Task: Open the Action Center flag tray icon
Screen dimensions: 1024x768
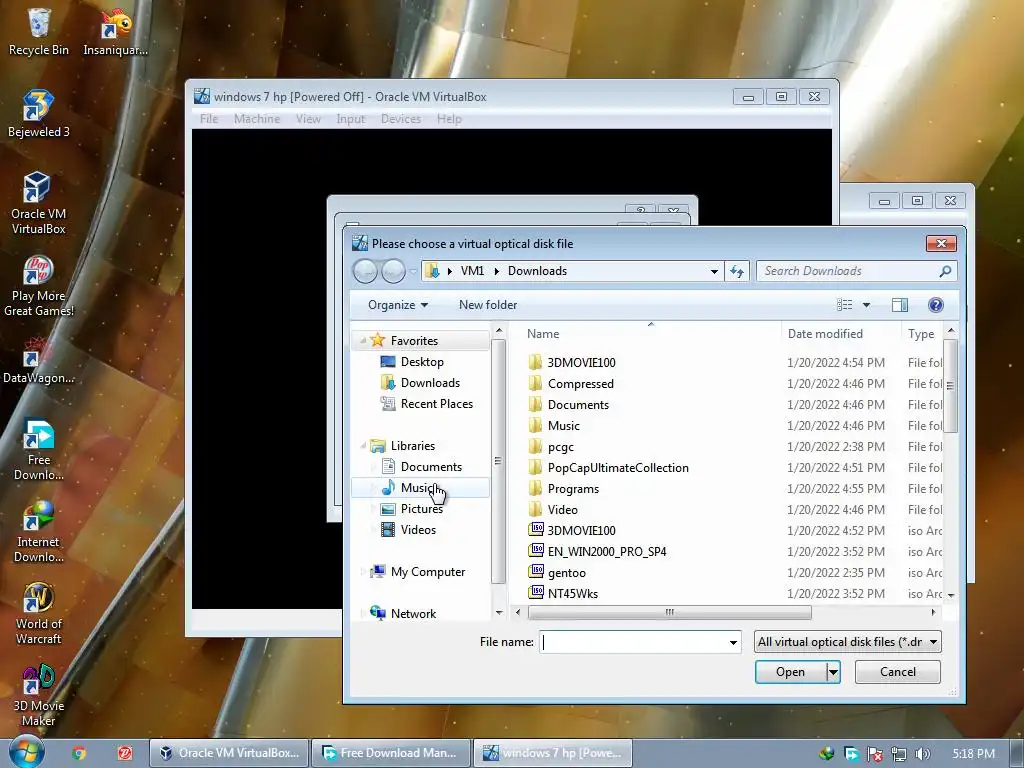Action: pyautogui.click(x=874, y=754)
